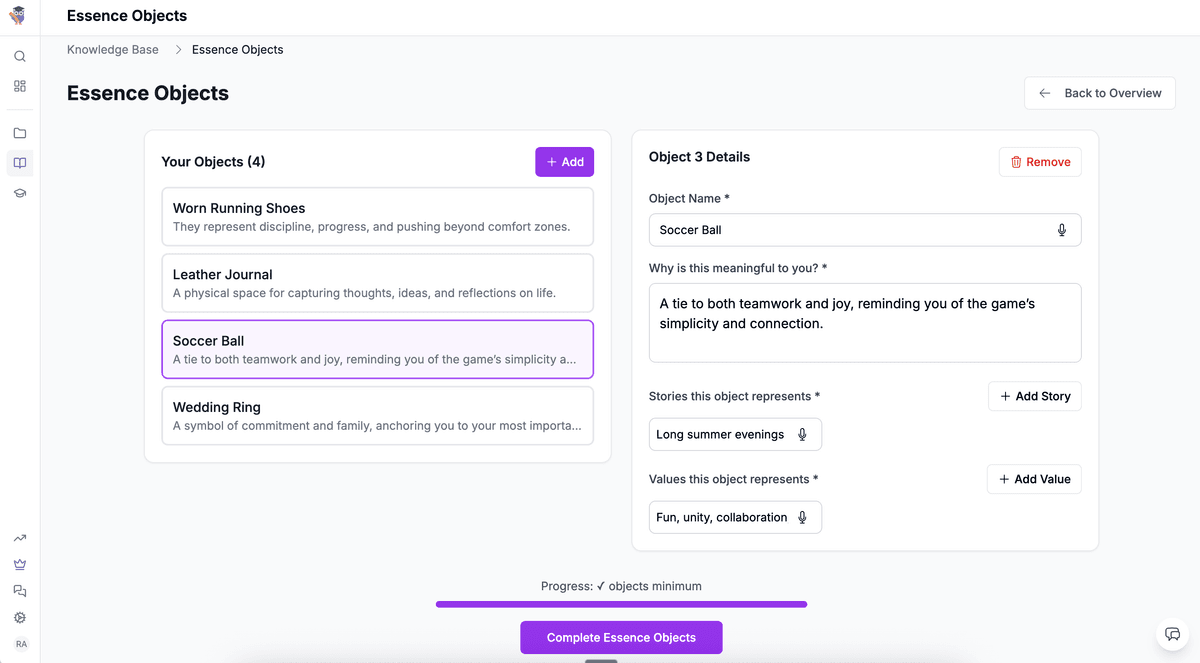Open the chat bubble in bottom-right corner
The height and width of the screenshot is (663, 1200).
(1171, 634)
